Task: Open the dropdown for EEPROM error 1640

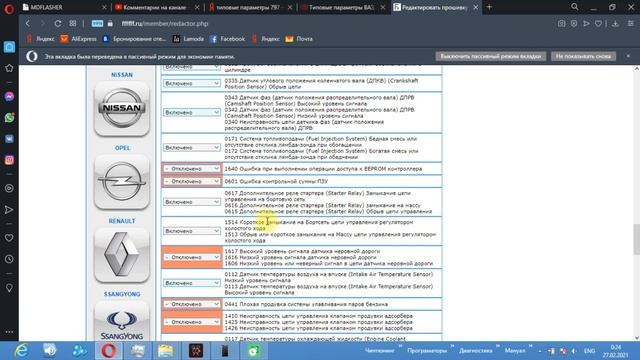Action: (x=191, y=169)
